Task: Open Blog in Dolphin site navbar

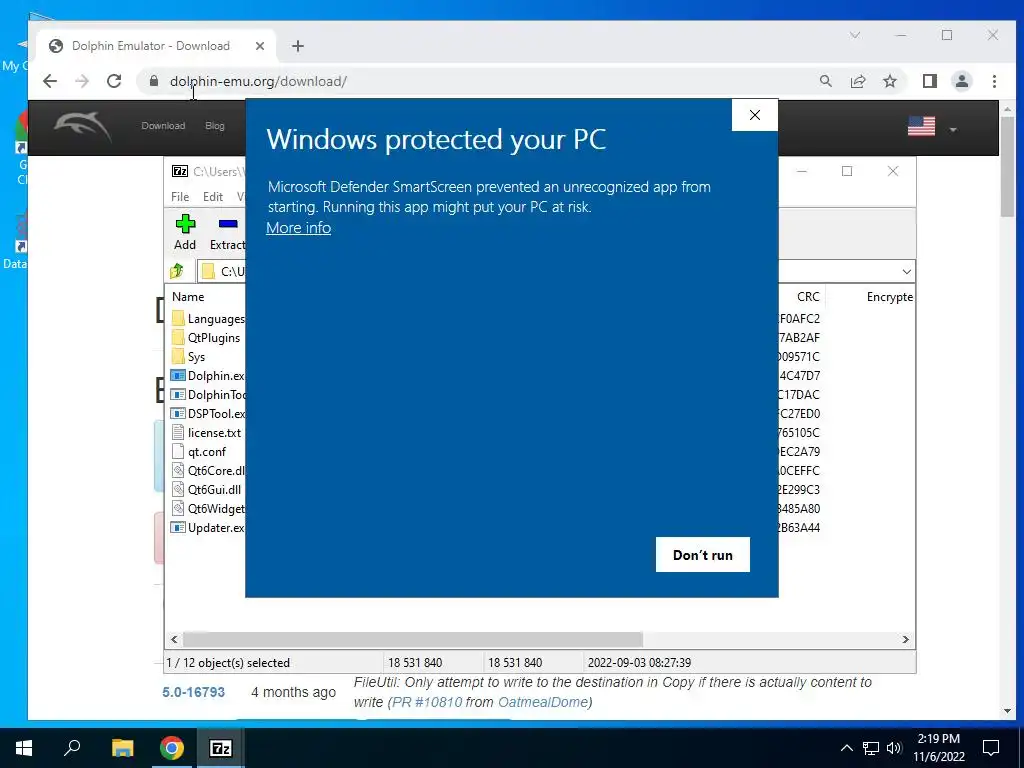Action: tap(215, 125)
